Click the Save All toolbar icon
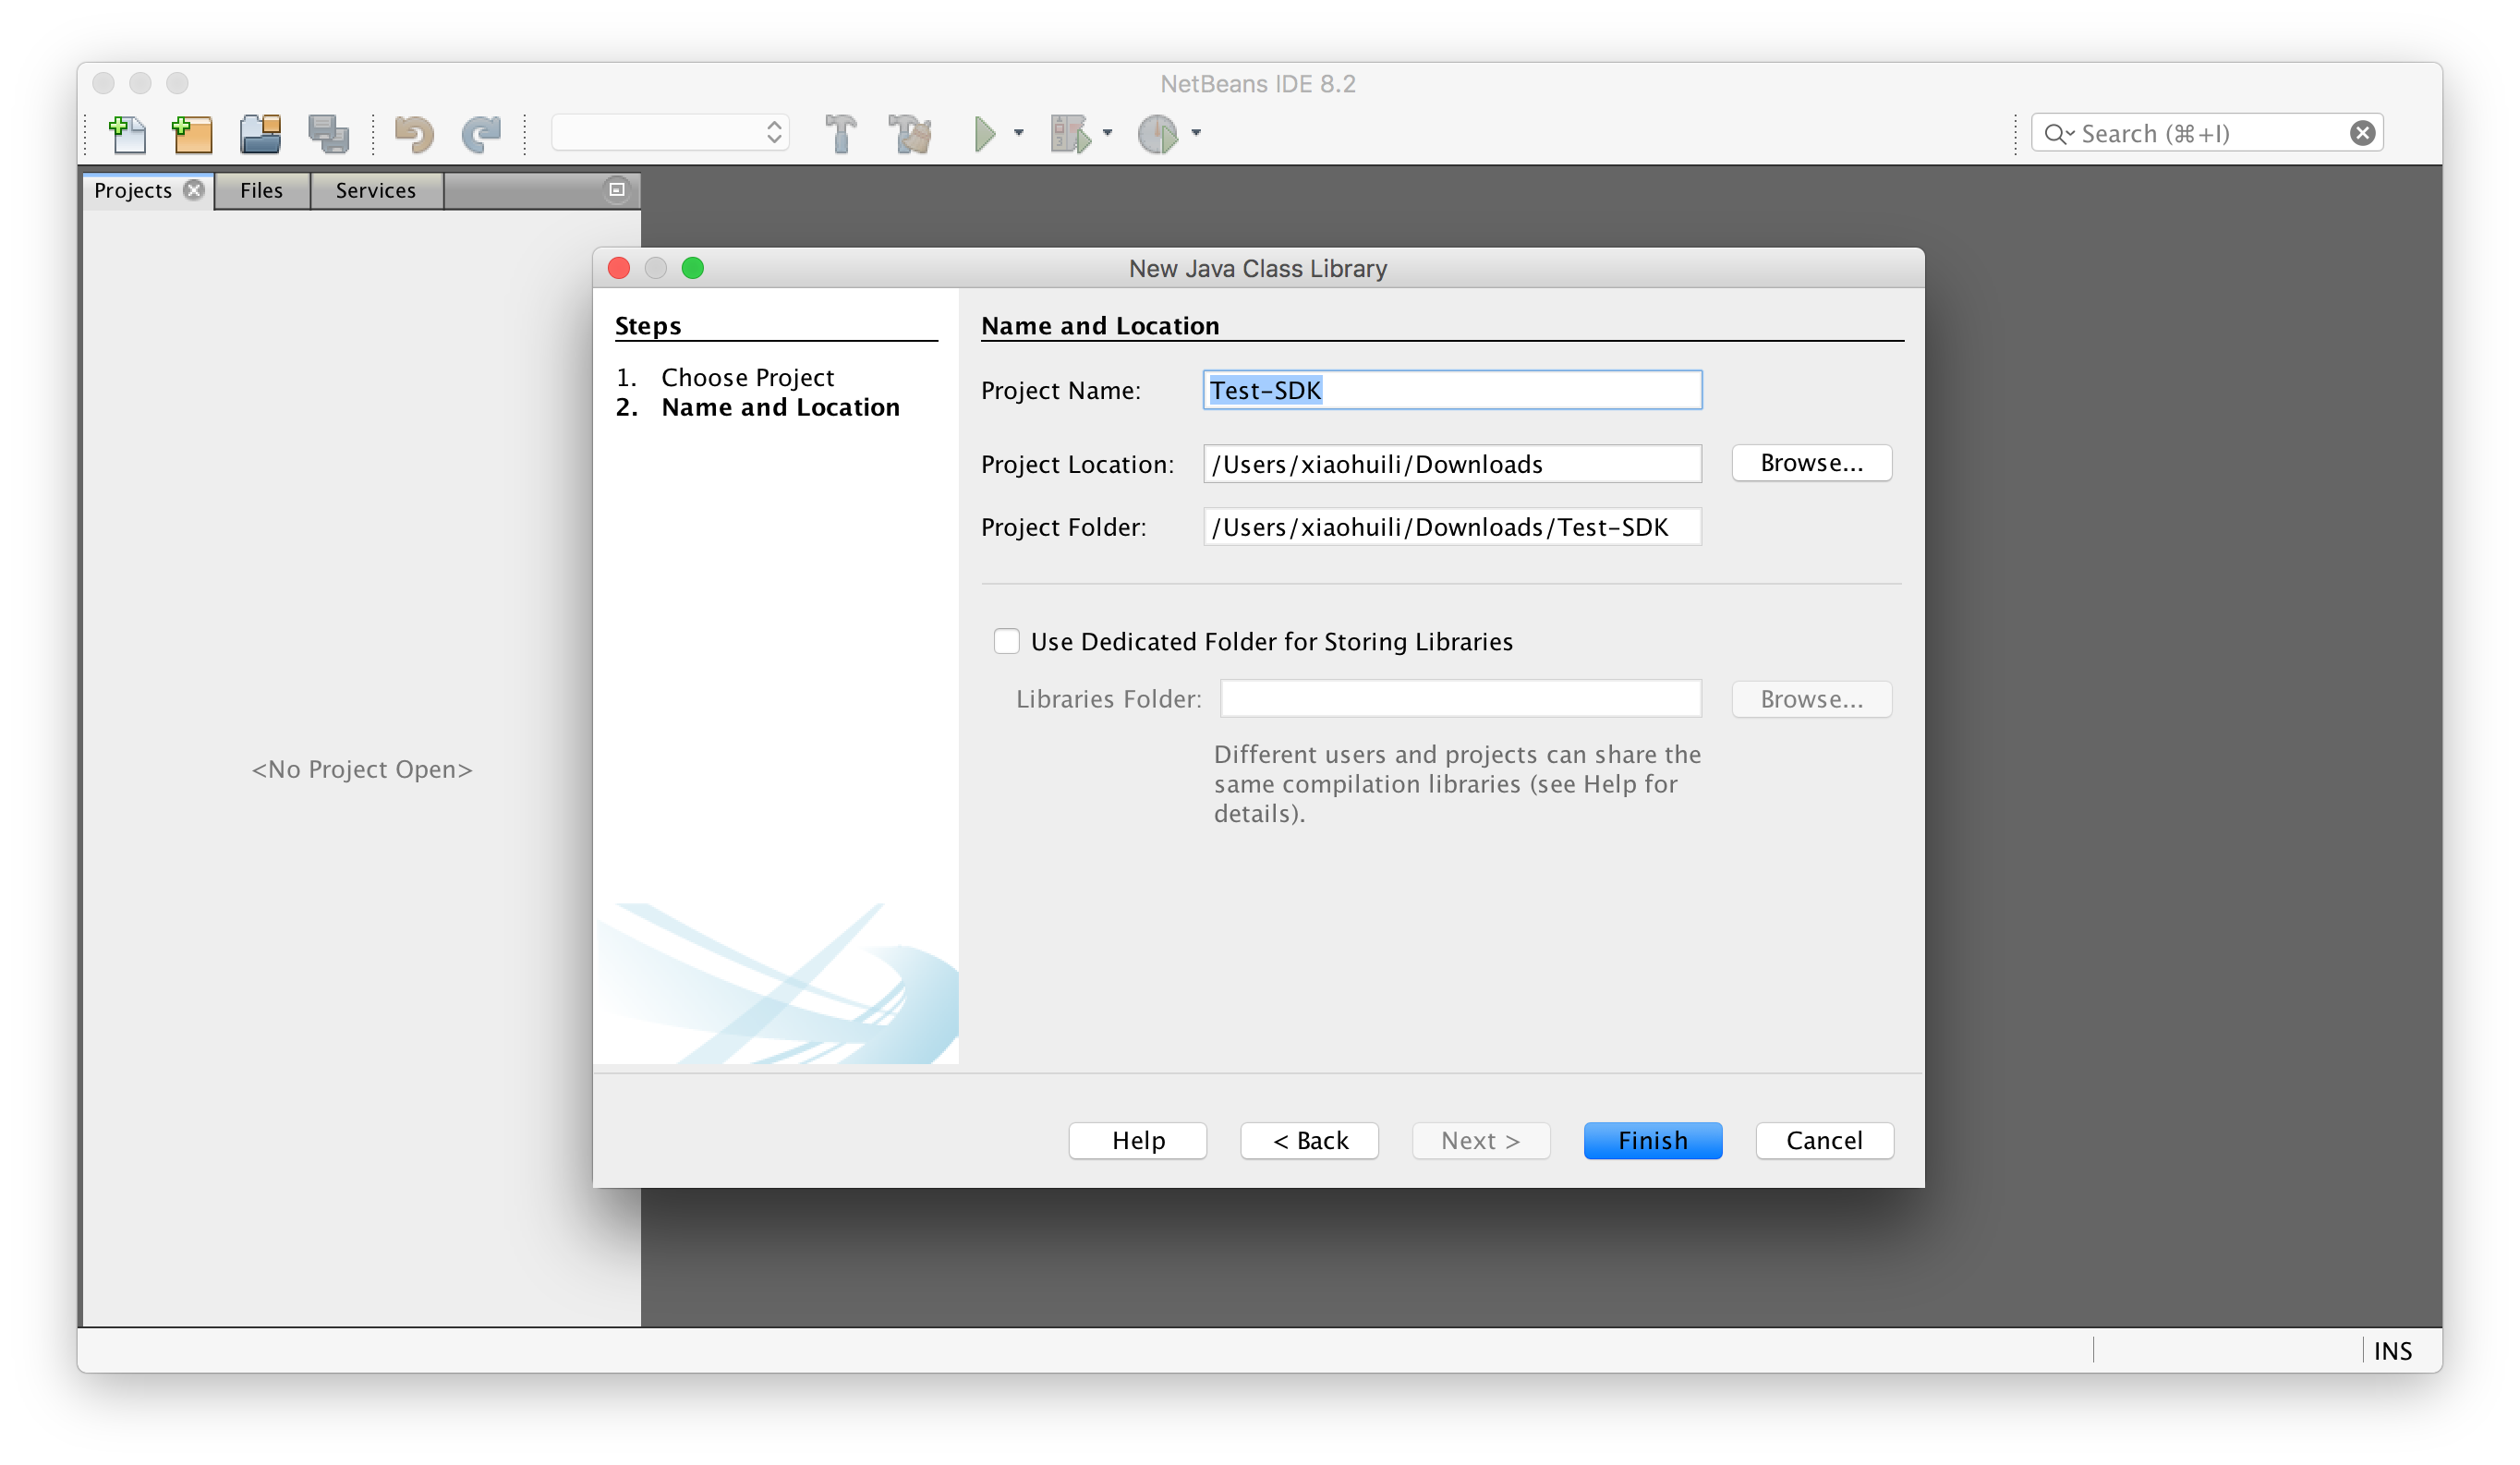Viewport: 2520px width, 1465px height. tap(328, 133)
